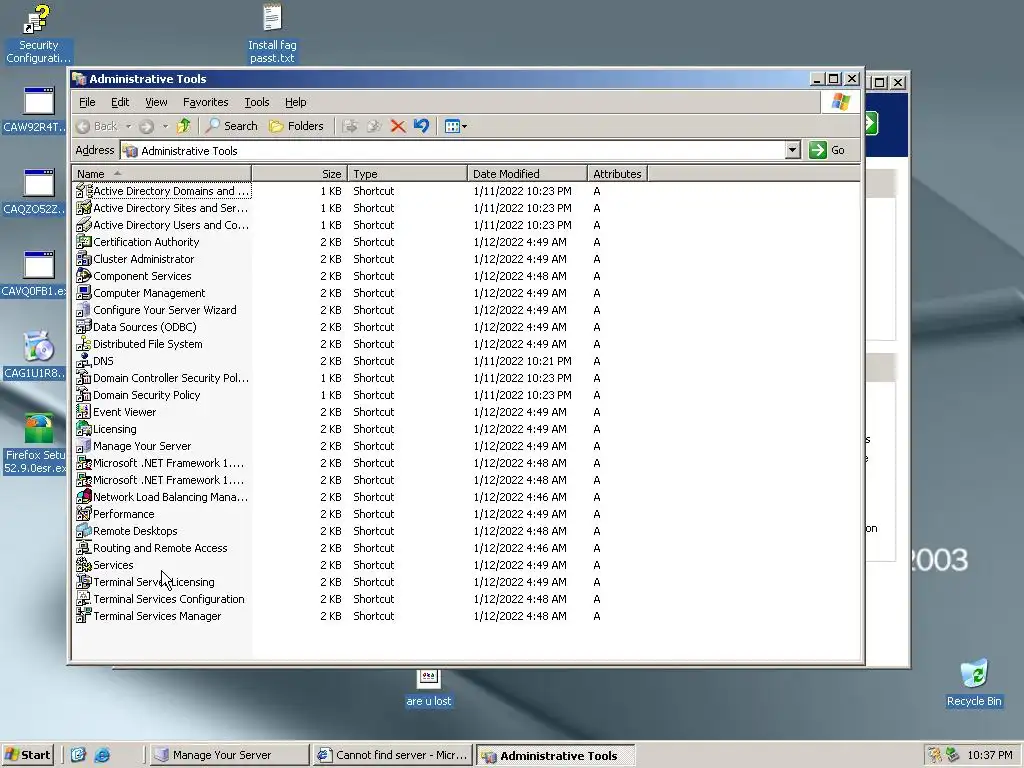
Task: Open the Tools menu
Action: coord(257,102)
